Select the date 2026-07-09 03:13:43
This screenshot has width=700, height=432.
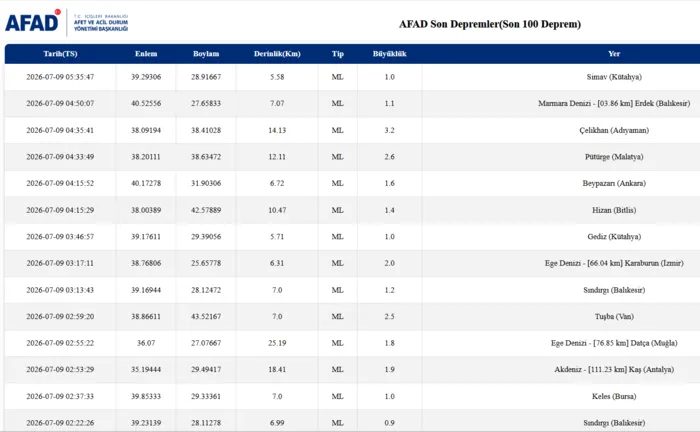60,290
